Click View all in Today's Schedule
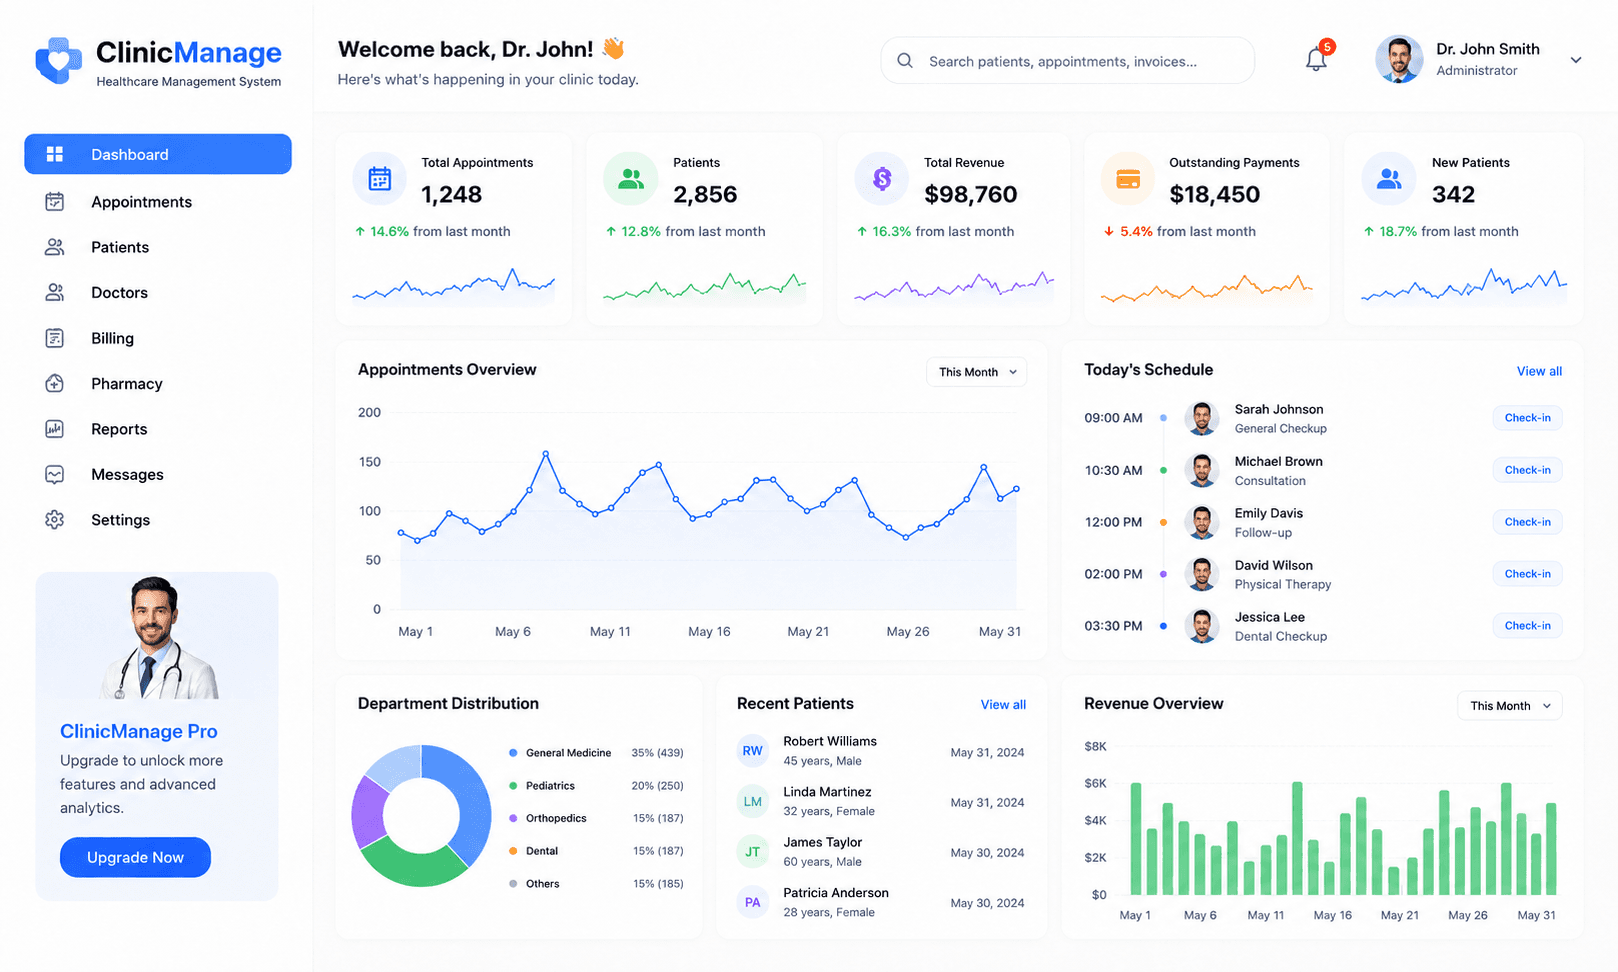The width and height of the screenshot is (1618, 972). coord(1539,371)
